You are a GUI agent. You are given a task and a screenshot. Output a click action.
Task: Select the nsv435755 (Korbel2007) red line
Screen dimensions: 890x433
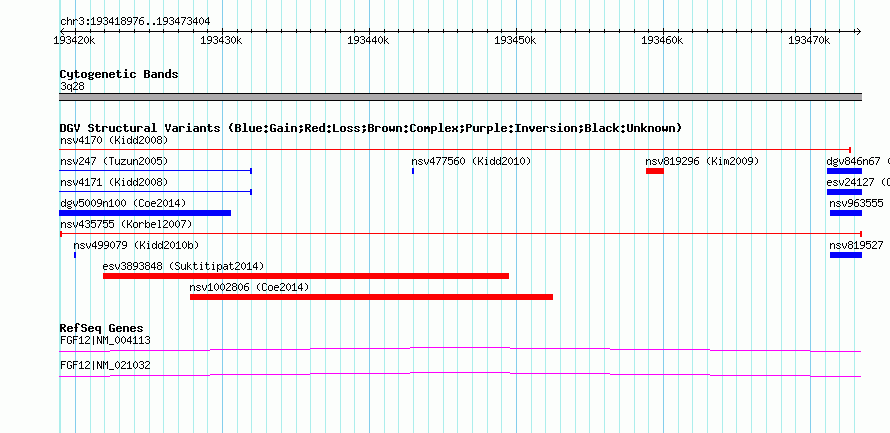(x=461, y=234)
